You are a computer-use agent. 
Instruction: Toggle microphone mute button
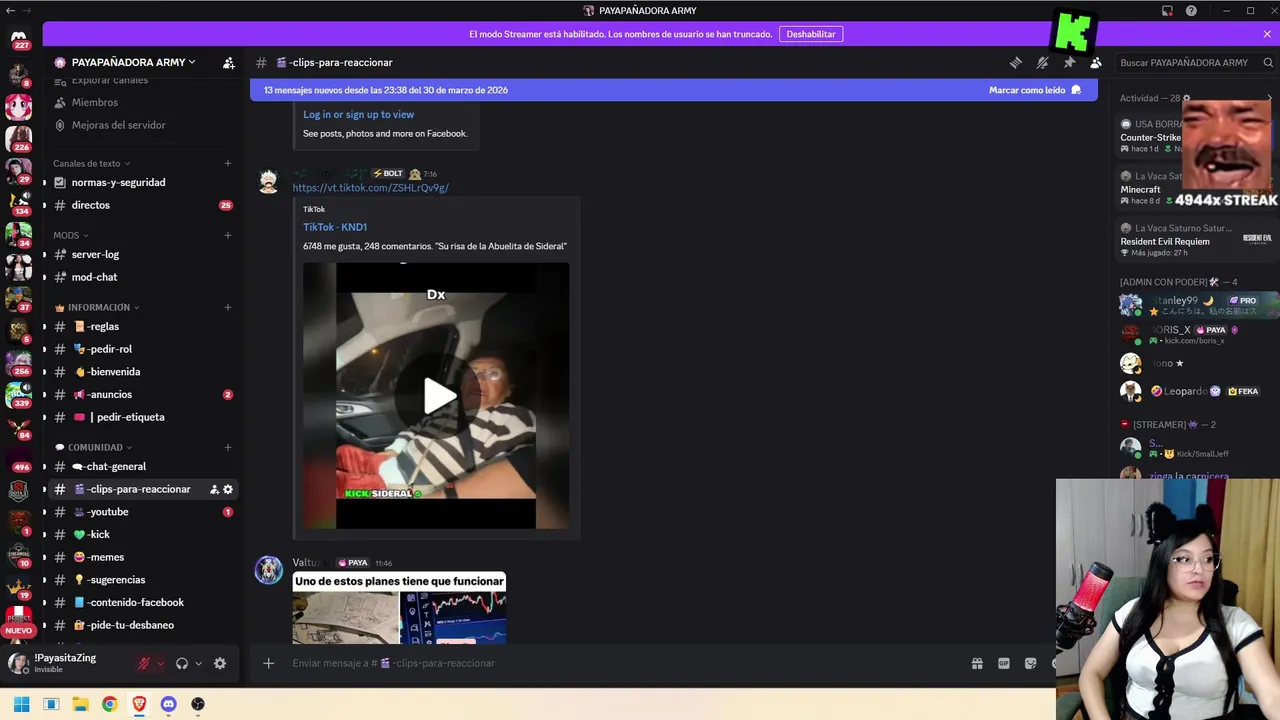[144, 663]
